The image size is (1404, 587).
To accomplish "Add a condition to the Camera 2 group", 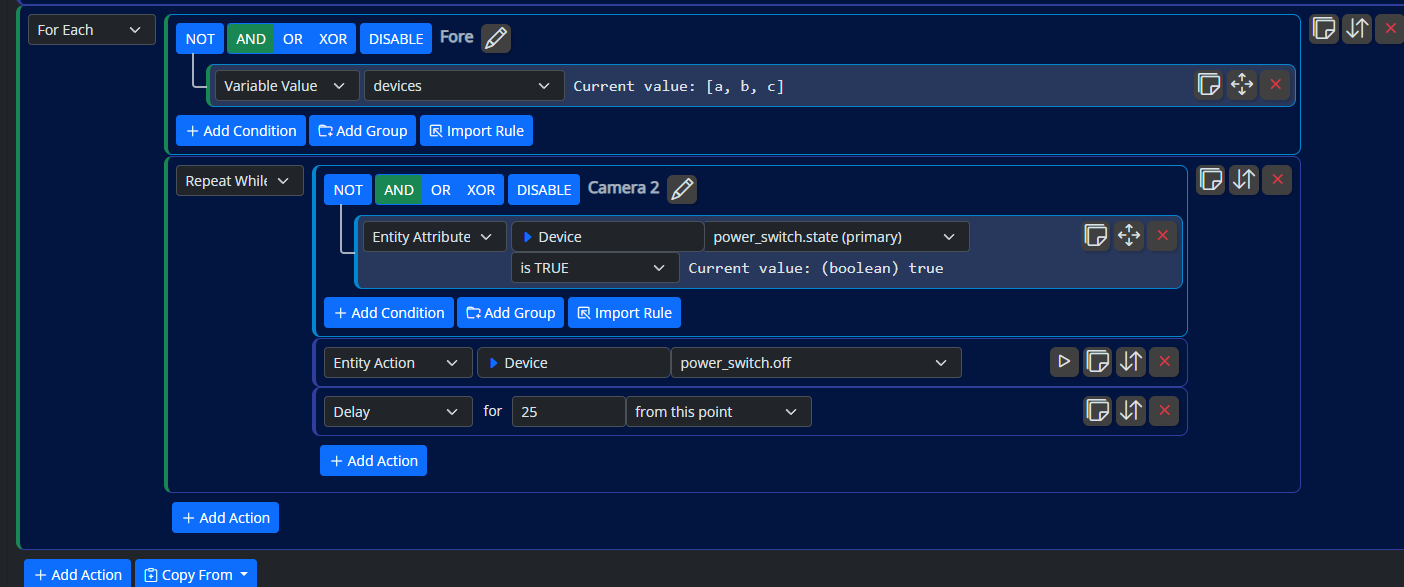I will coord(388,312).
